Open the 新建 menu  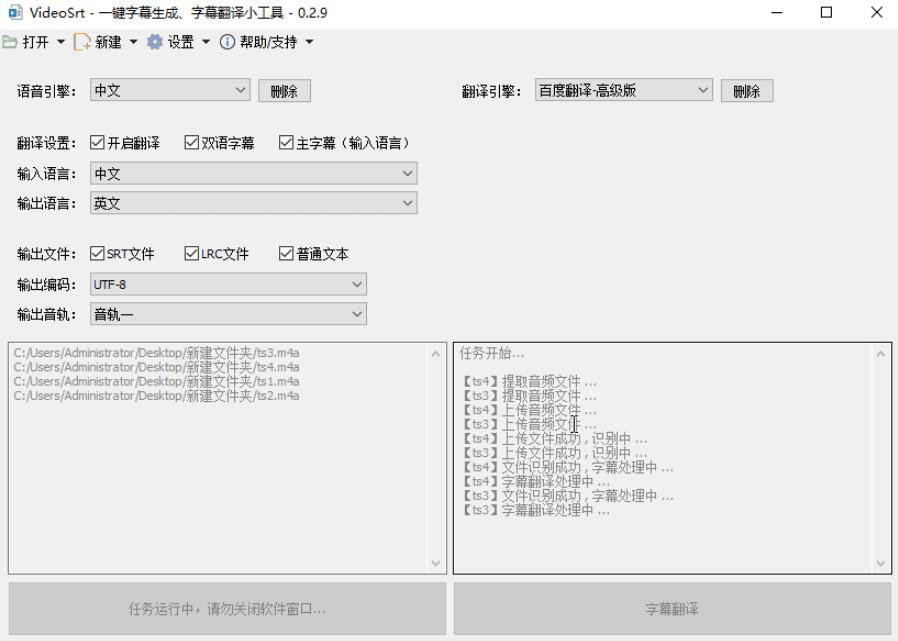108,42
